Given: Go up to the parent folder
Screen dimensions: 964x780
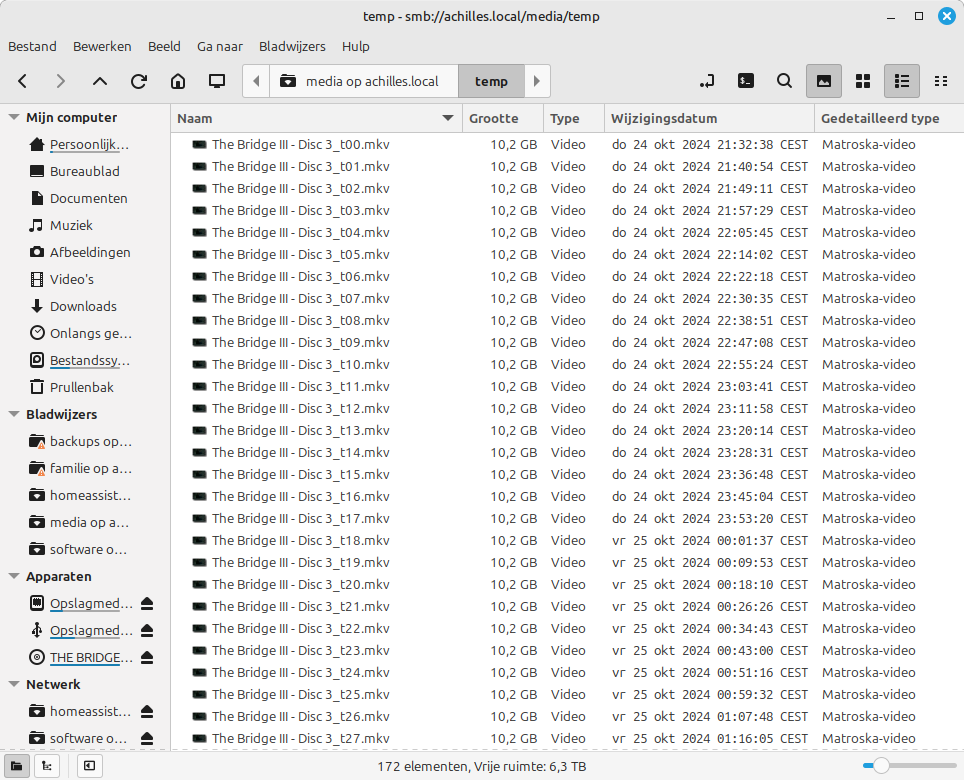Looking at the screenshot, I should pos(100,81).
